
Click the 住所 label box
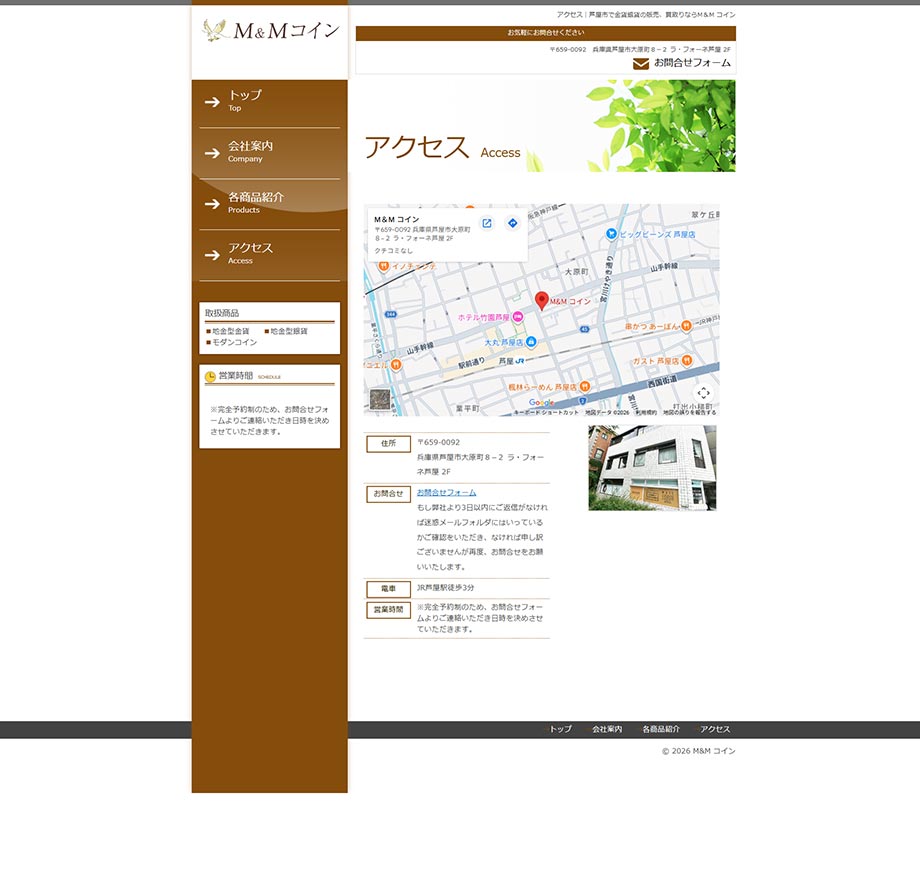388,444
